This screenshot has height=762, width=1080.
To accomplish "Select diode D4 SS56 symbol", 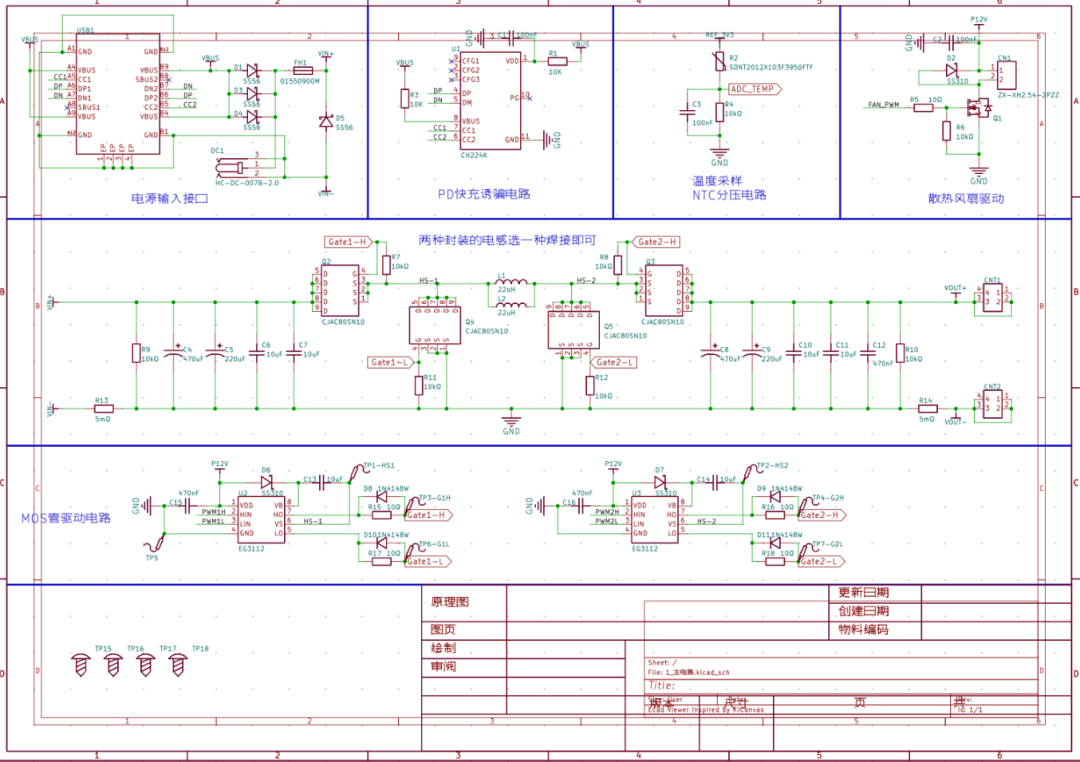I will point(253,117).
